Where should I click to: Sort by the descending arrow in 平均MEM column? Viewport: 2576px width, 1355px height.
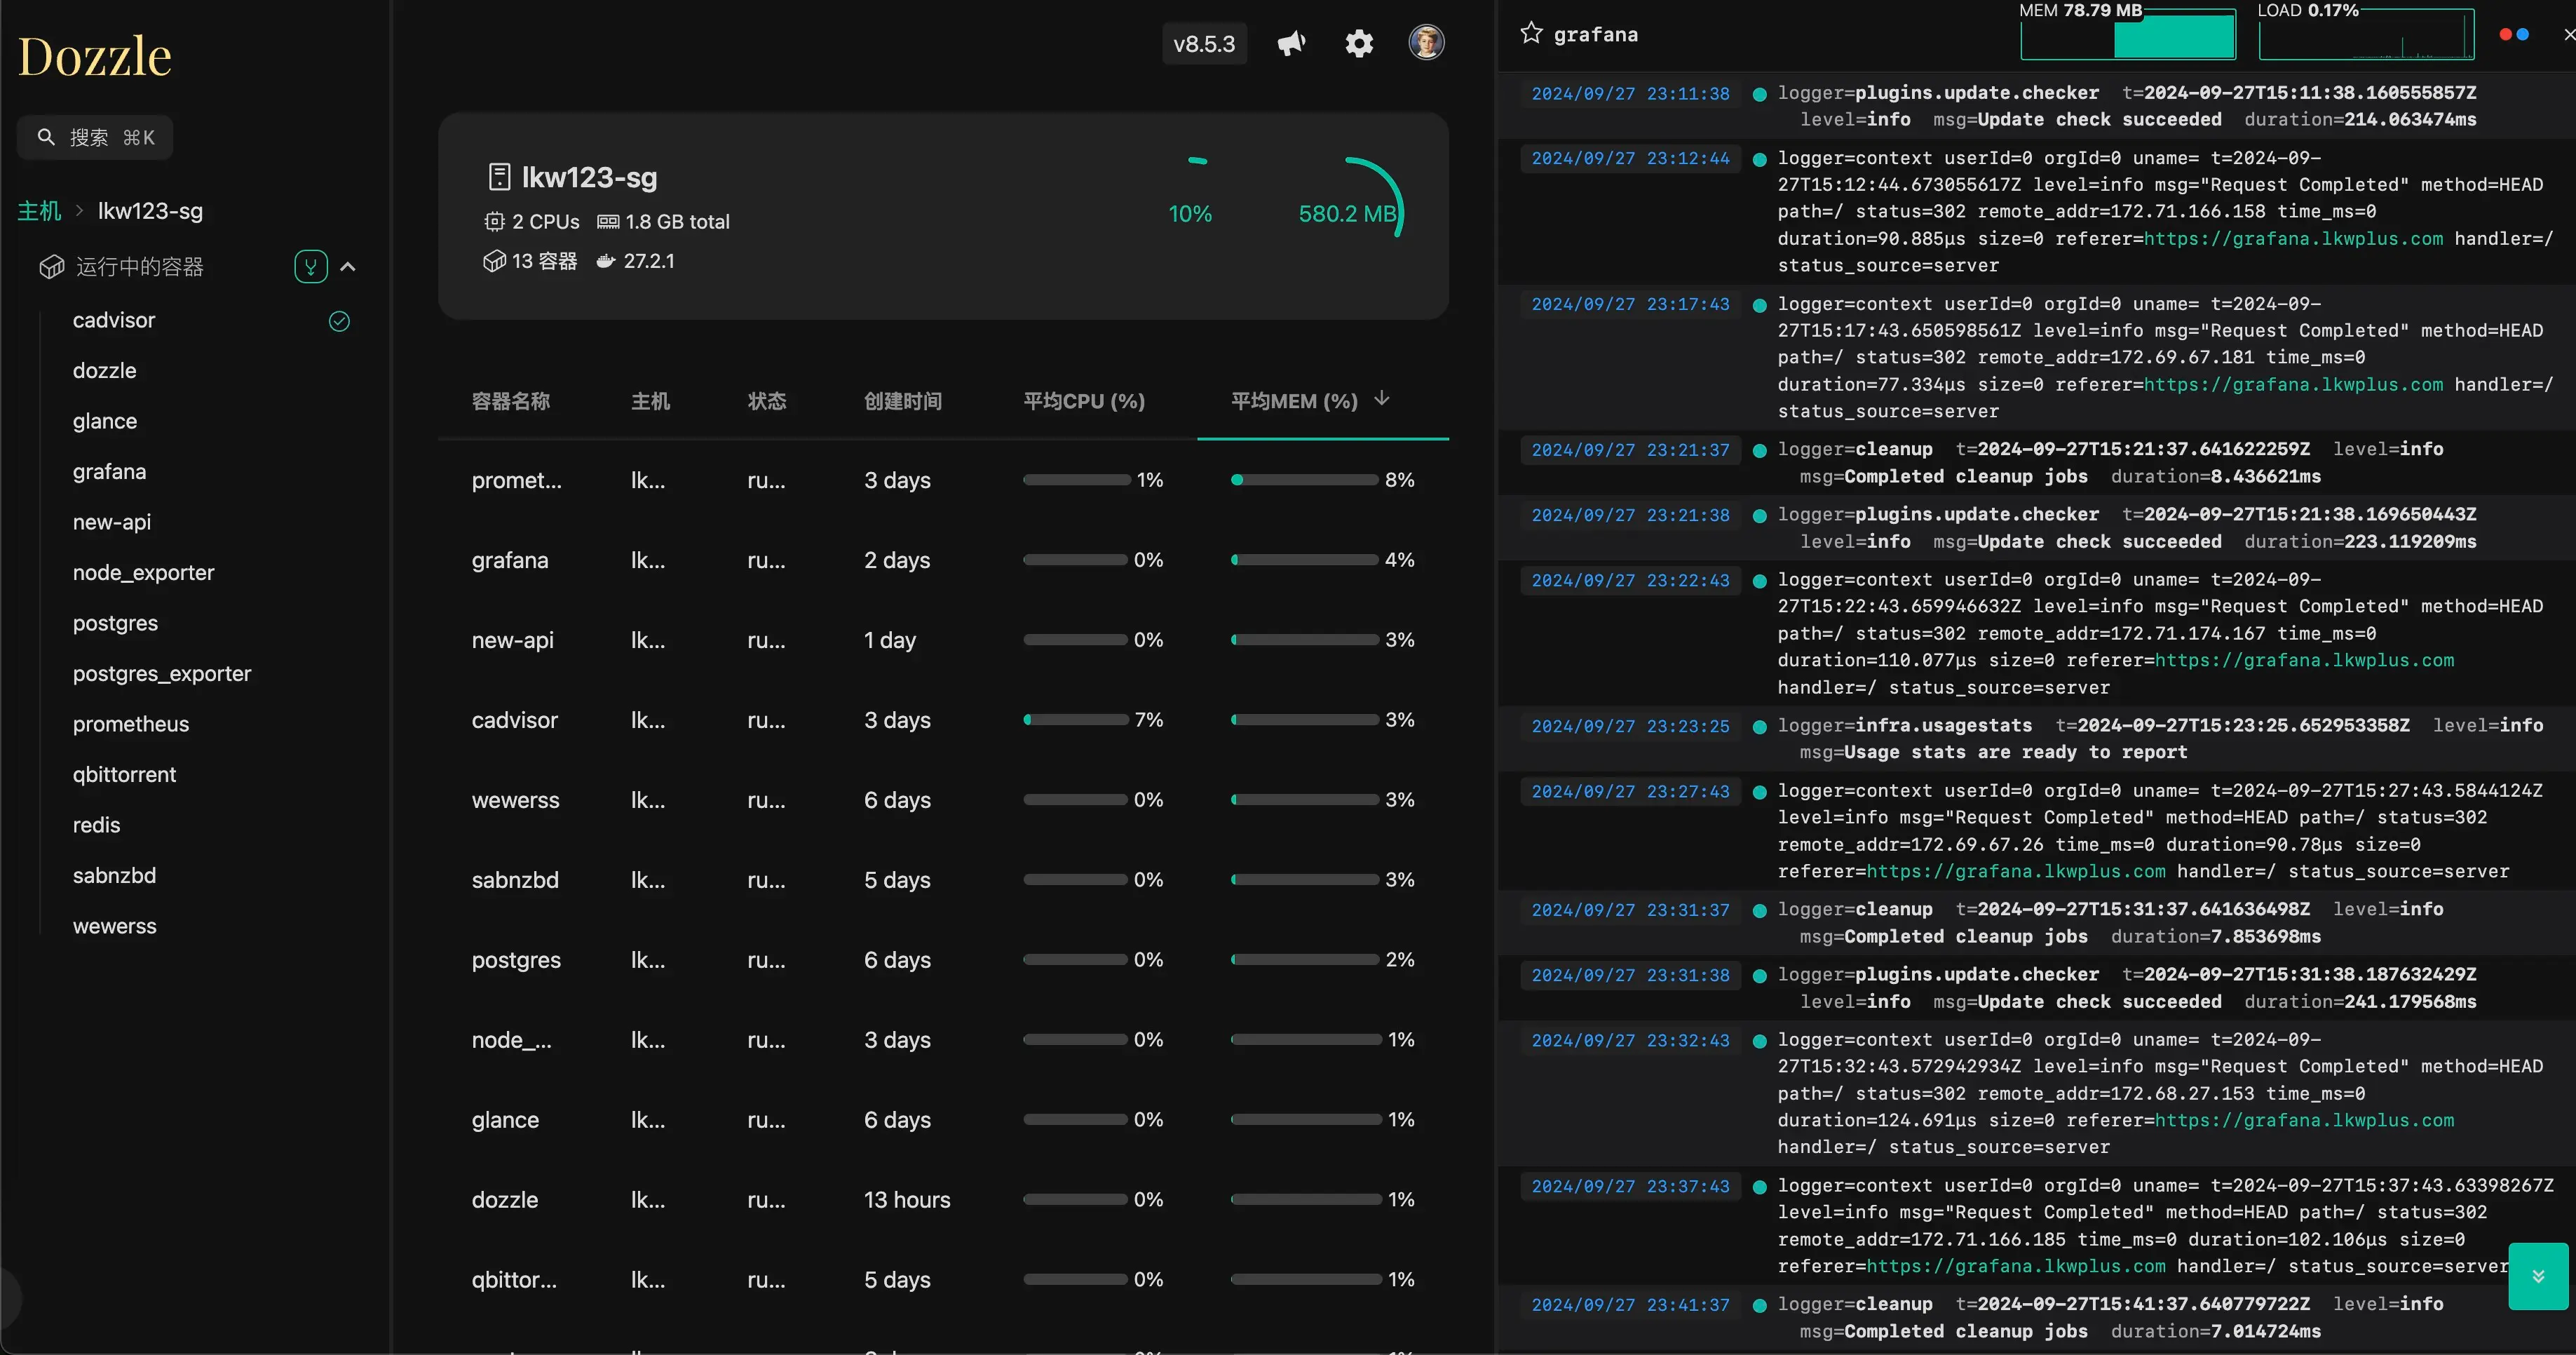tap(1382, 399)
